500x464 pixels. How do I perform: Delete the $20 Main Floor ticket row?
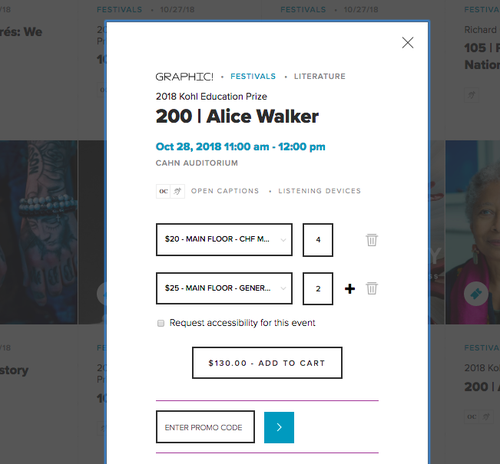372,240
